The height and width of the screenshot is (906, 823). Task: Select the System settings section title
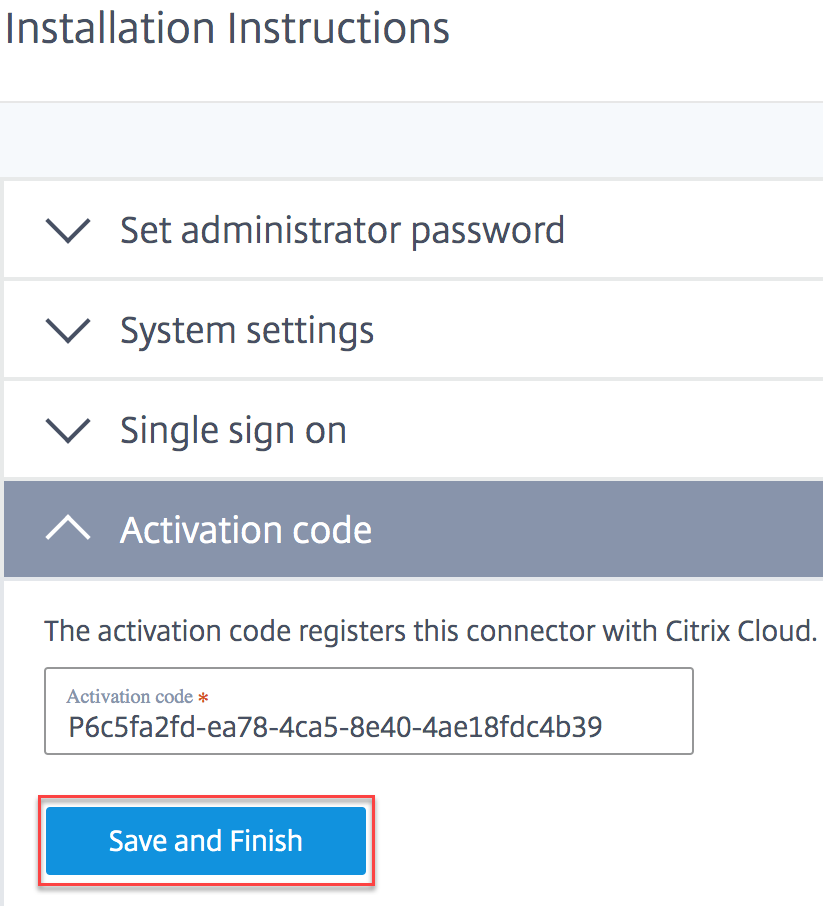[x=247, y=331]
